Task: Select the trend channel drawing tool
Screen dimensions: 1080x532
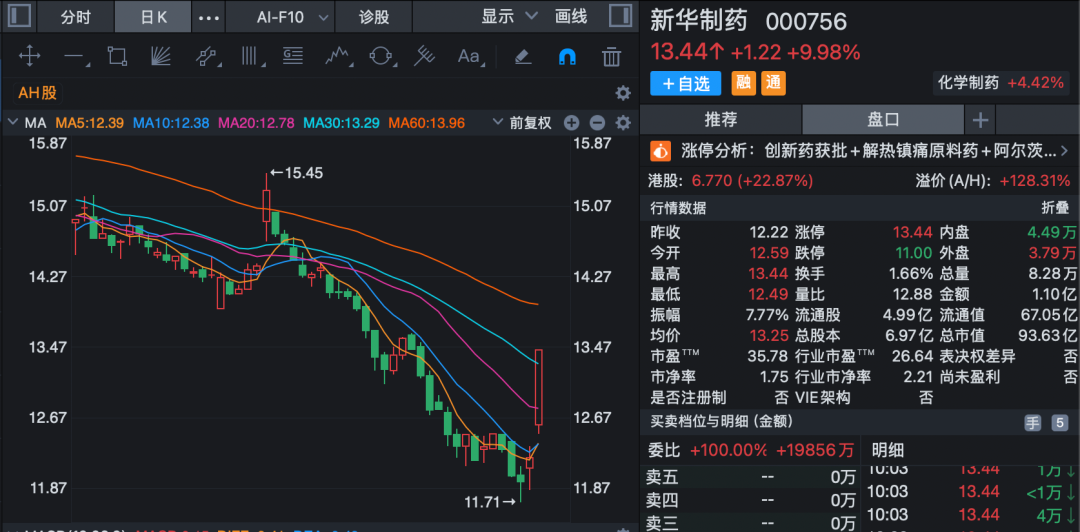Action: tap(206, 56)
